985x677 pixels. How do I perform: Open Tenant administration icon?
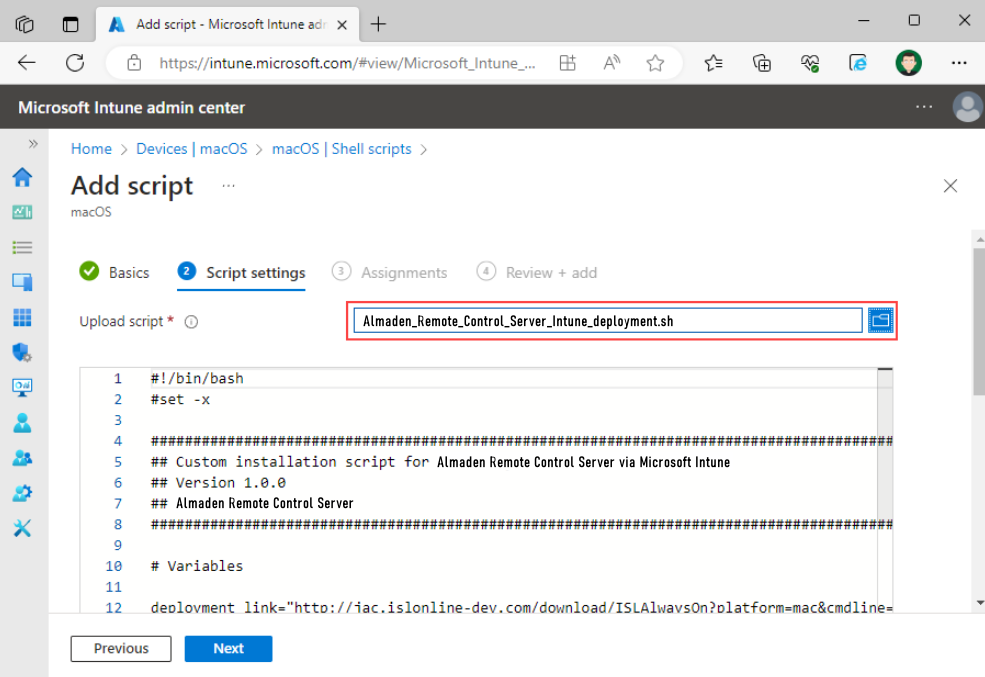tap(22, 493)
